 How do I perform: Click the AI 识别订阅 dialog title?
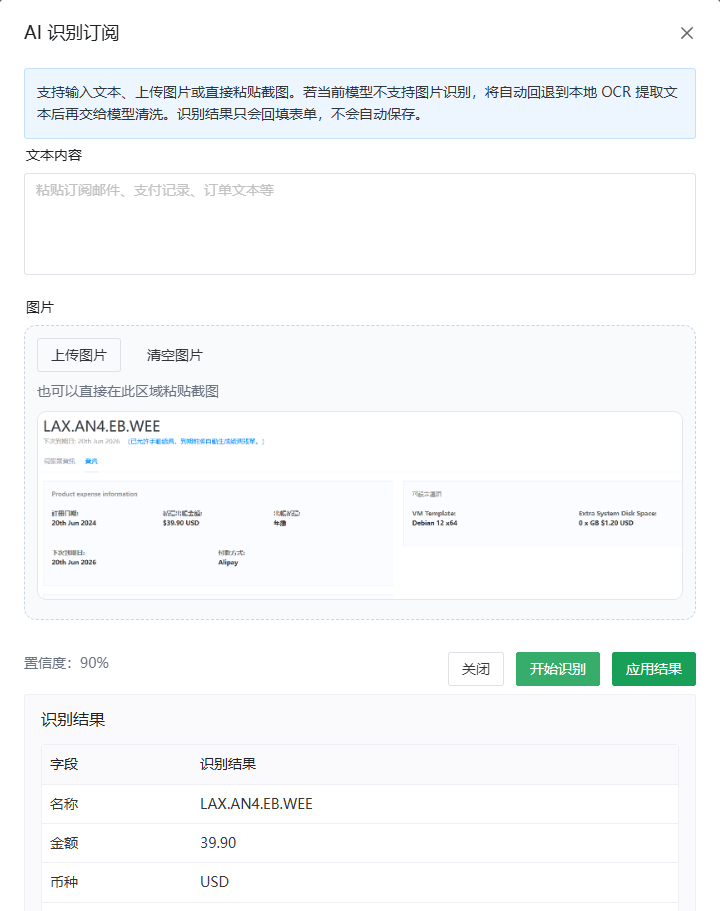pyautogui.click(x=71, y=33)
